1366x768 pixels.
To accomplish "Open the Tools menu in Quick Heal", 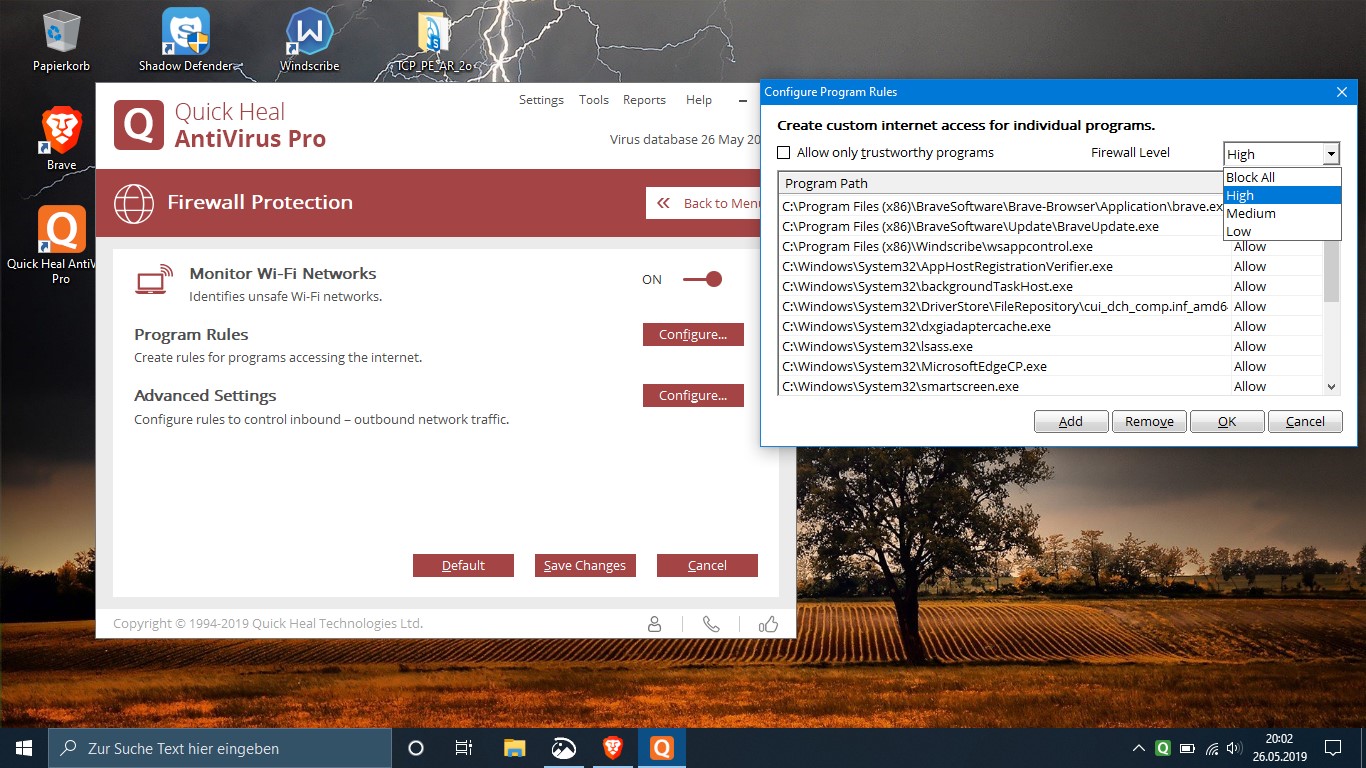I will [594, 100].
